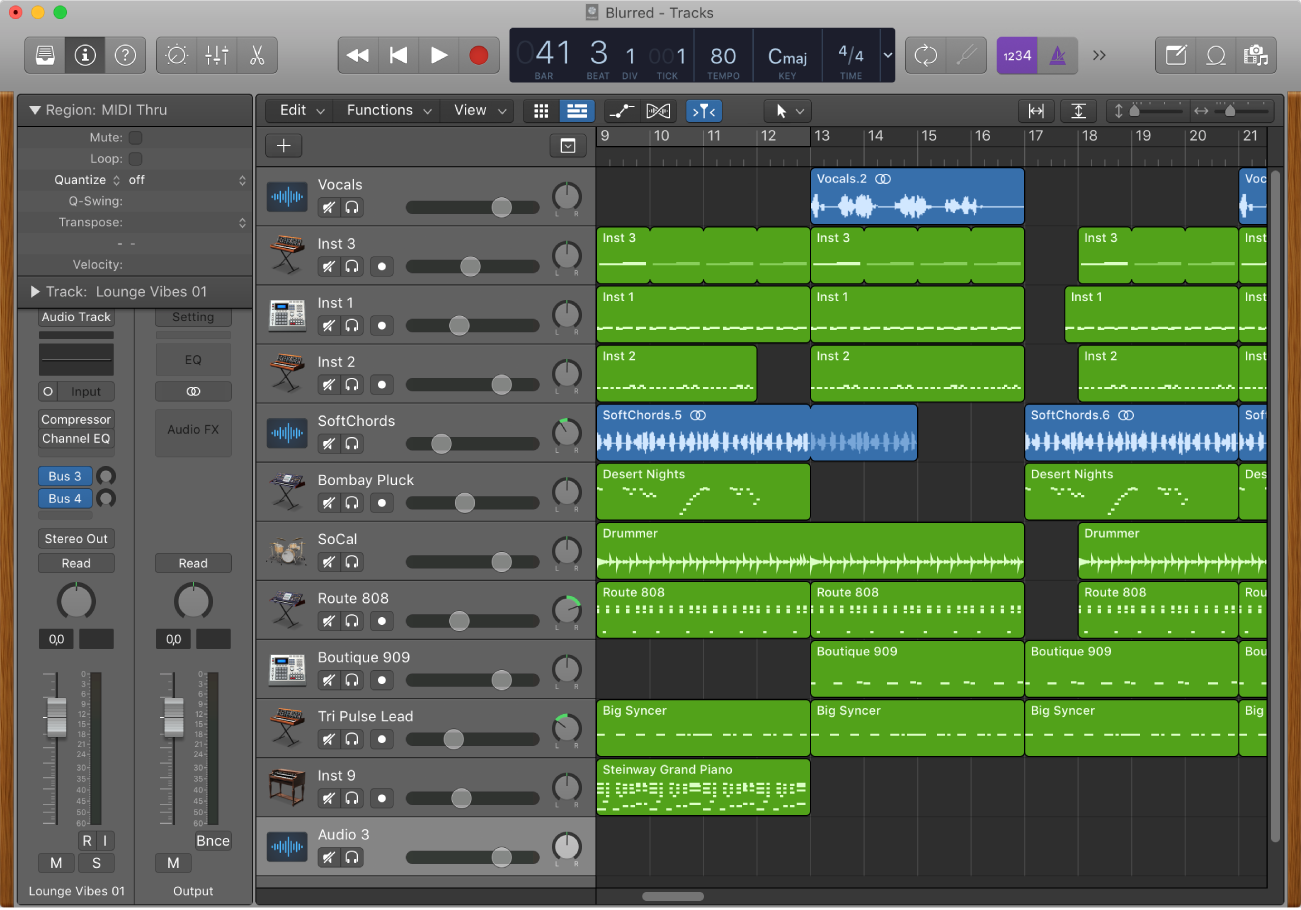Screen dimensions: 1301x910
Task: Click the Bus 3 send button
Action: click(64, 476)
